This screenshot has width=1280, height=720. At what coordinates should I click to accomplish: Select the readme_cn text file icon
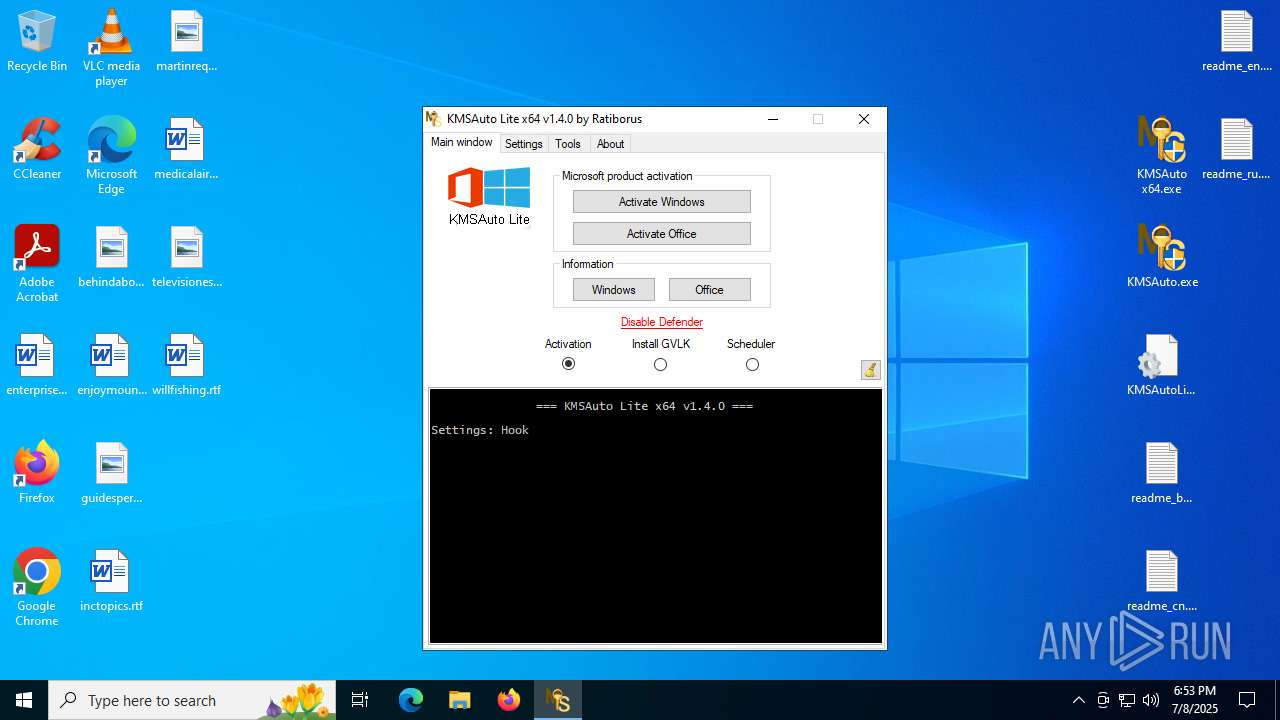point(1162,582)
